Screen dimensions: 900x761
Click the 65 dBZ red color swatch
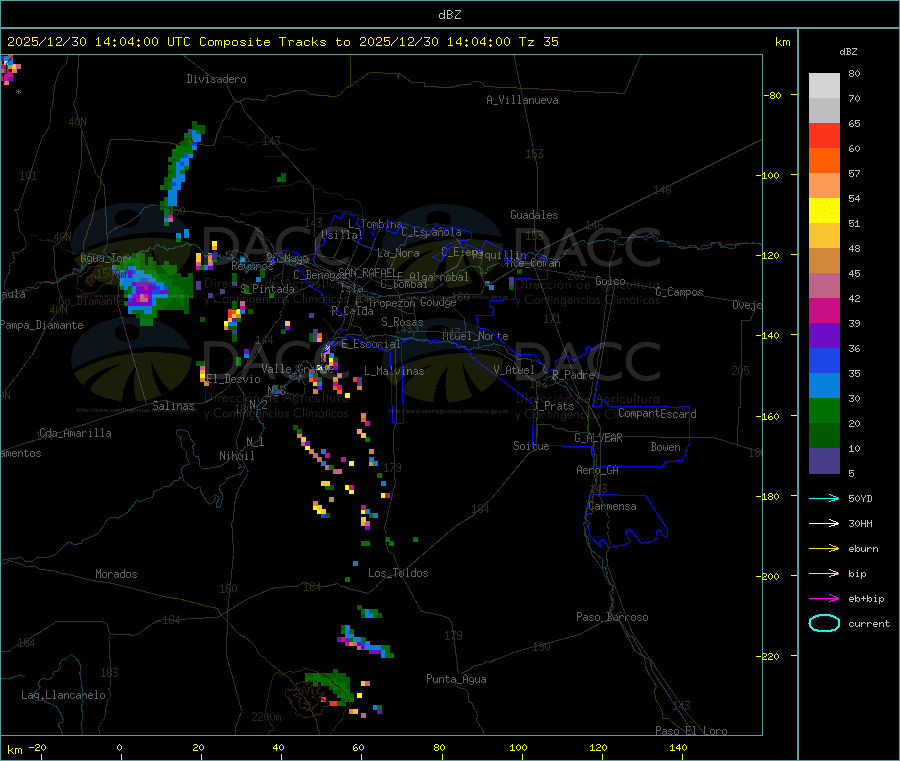824,135
